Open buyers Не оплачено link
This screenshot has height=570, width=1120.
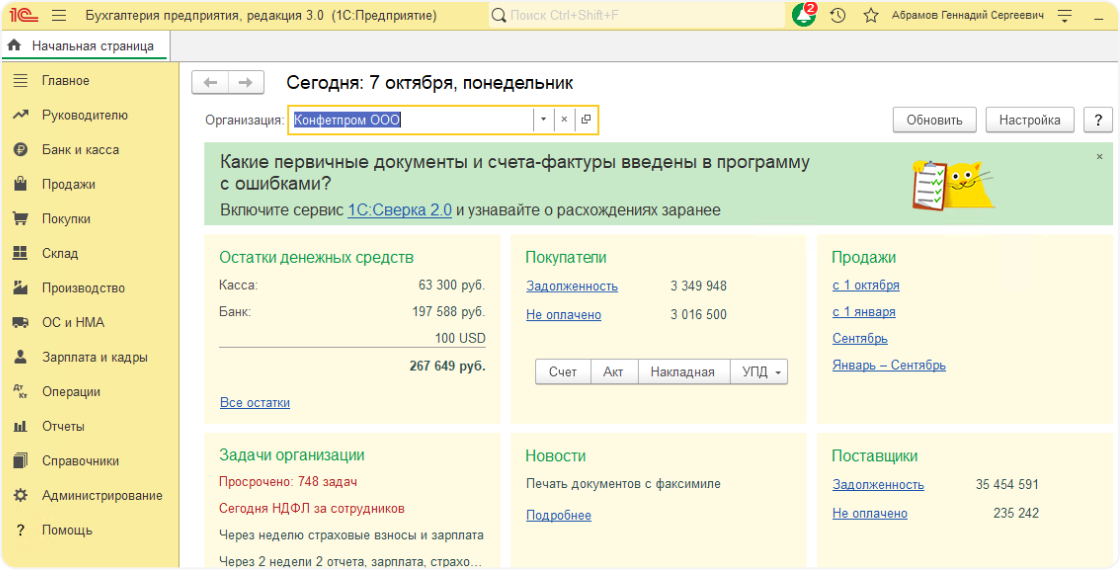pos(564,315)
